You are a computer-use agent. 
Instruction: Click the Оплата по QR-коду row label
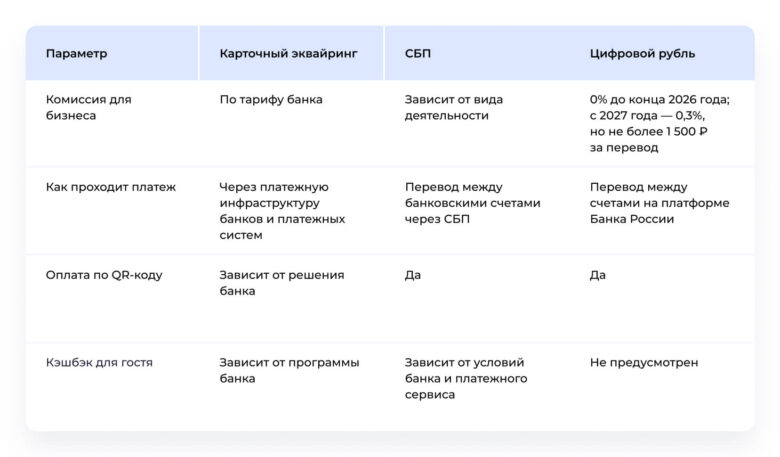(x=104, y=275)
